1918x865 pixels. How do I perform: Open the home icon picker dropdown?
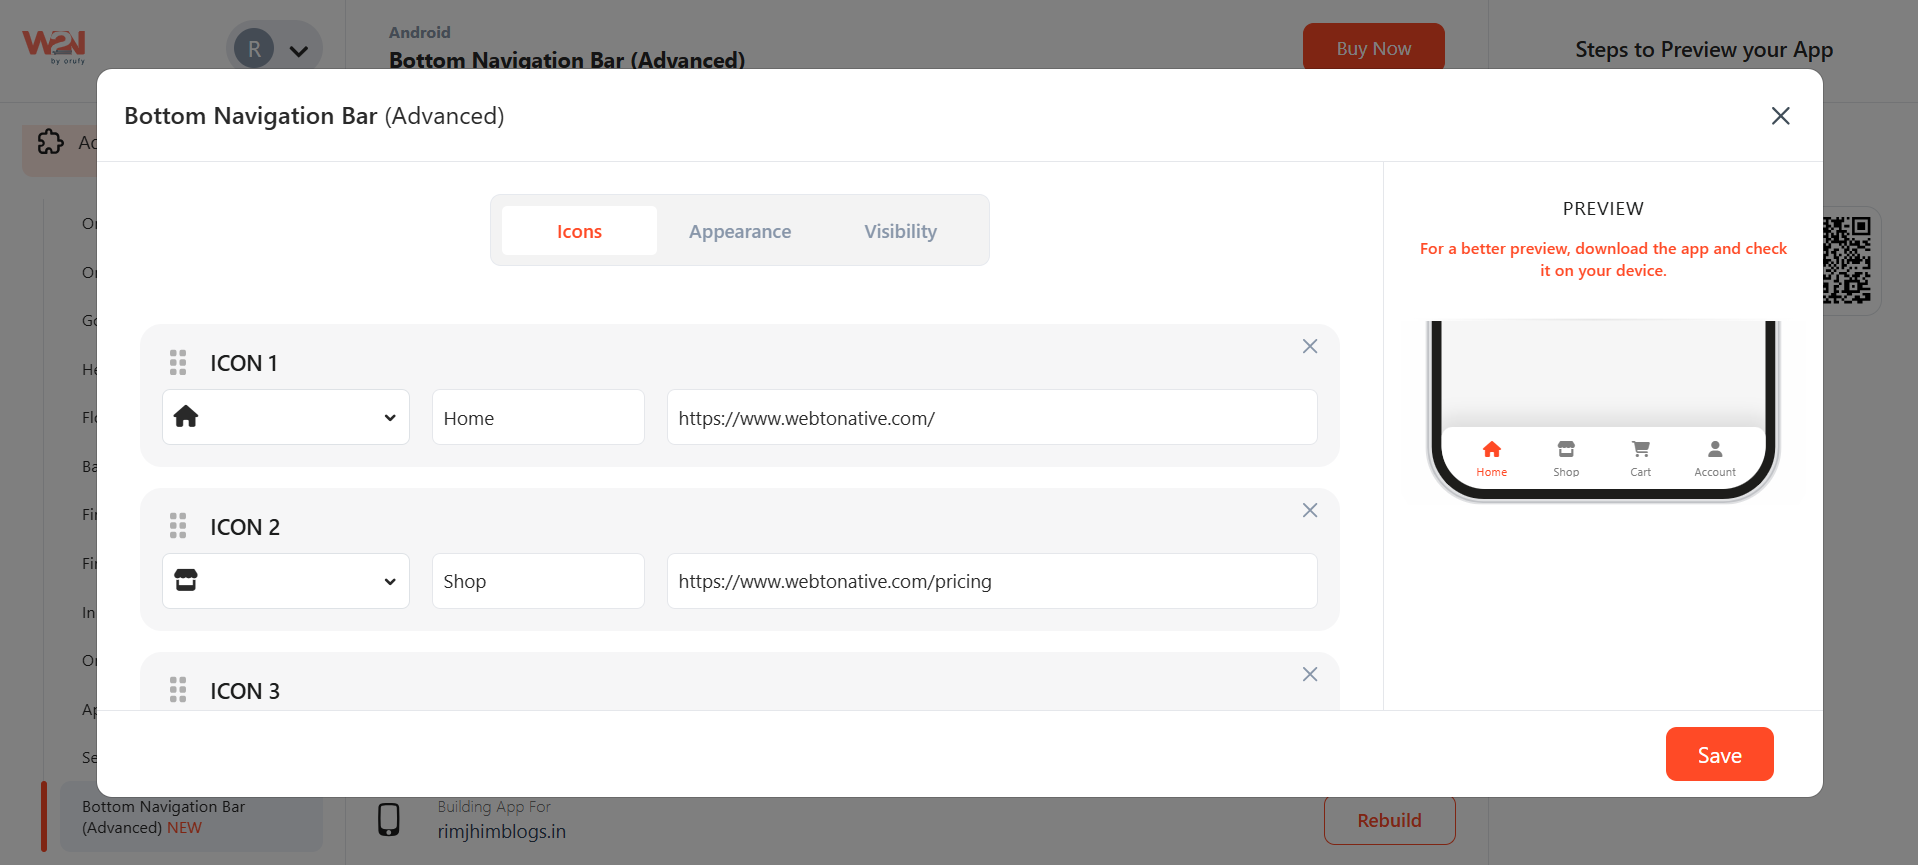286,417
